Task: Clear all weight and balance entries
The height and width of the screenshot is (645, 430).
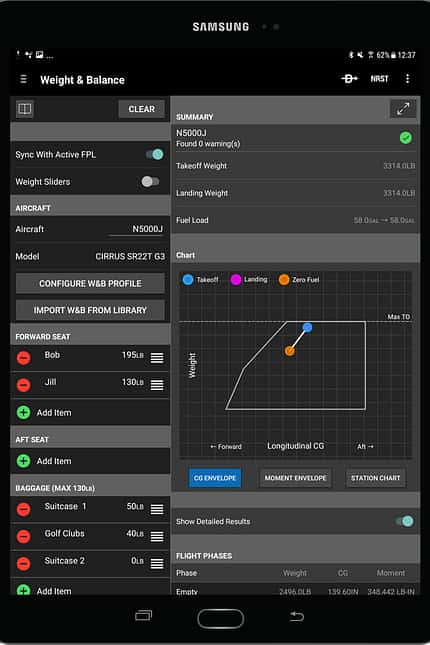Action: tap(142, 109)
